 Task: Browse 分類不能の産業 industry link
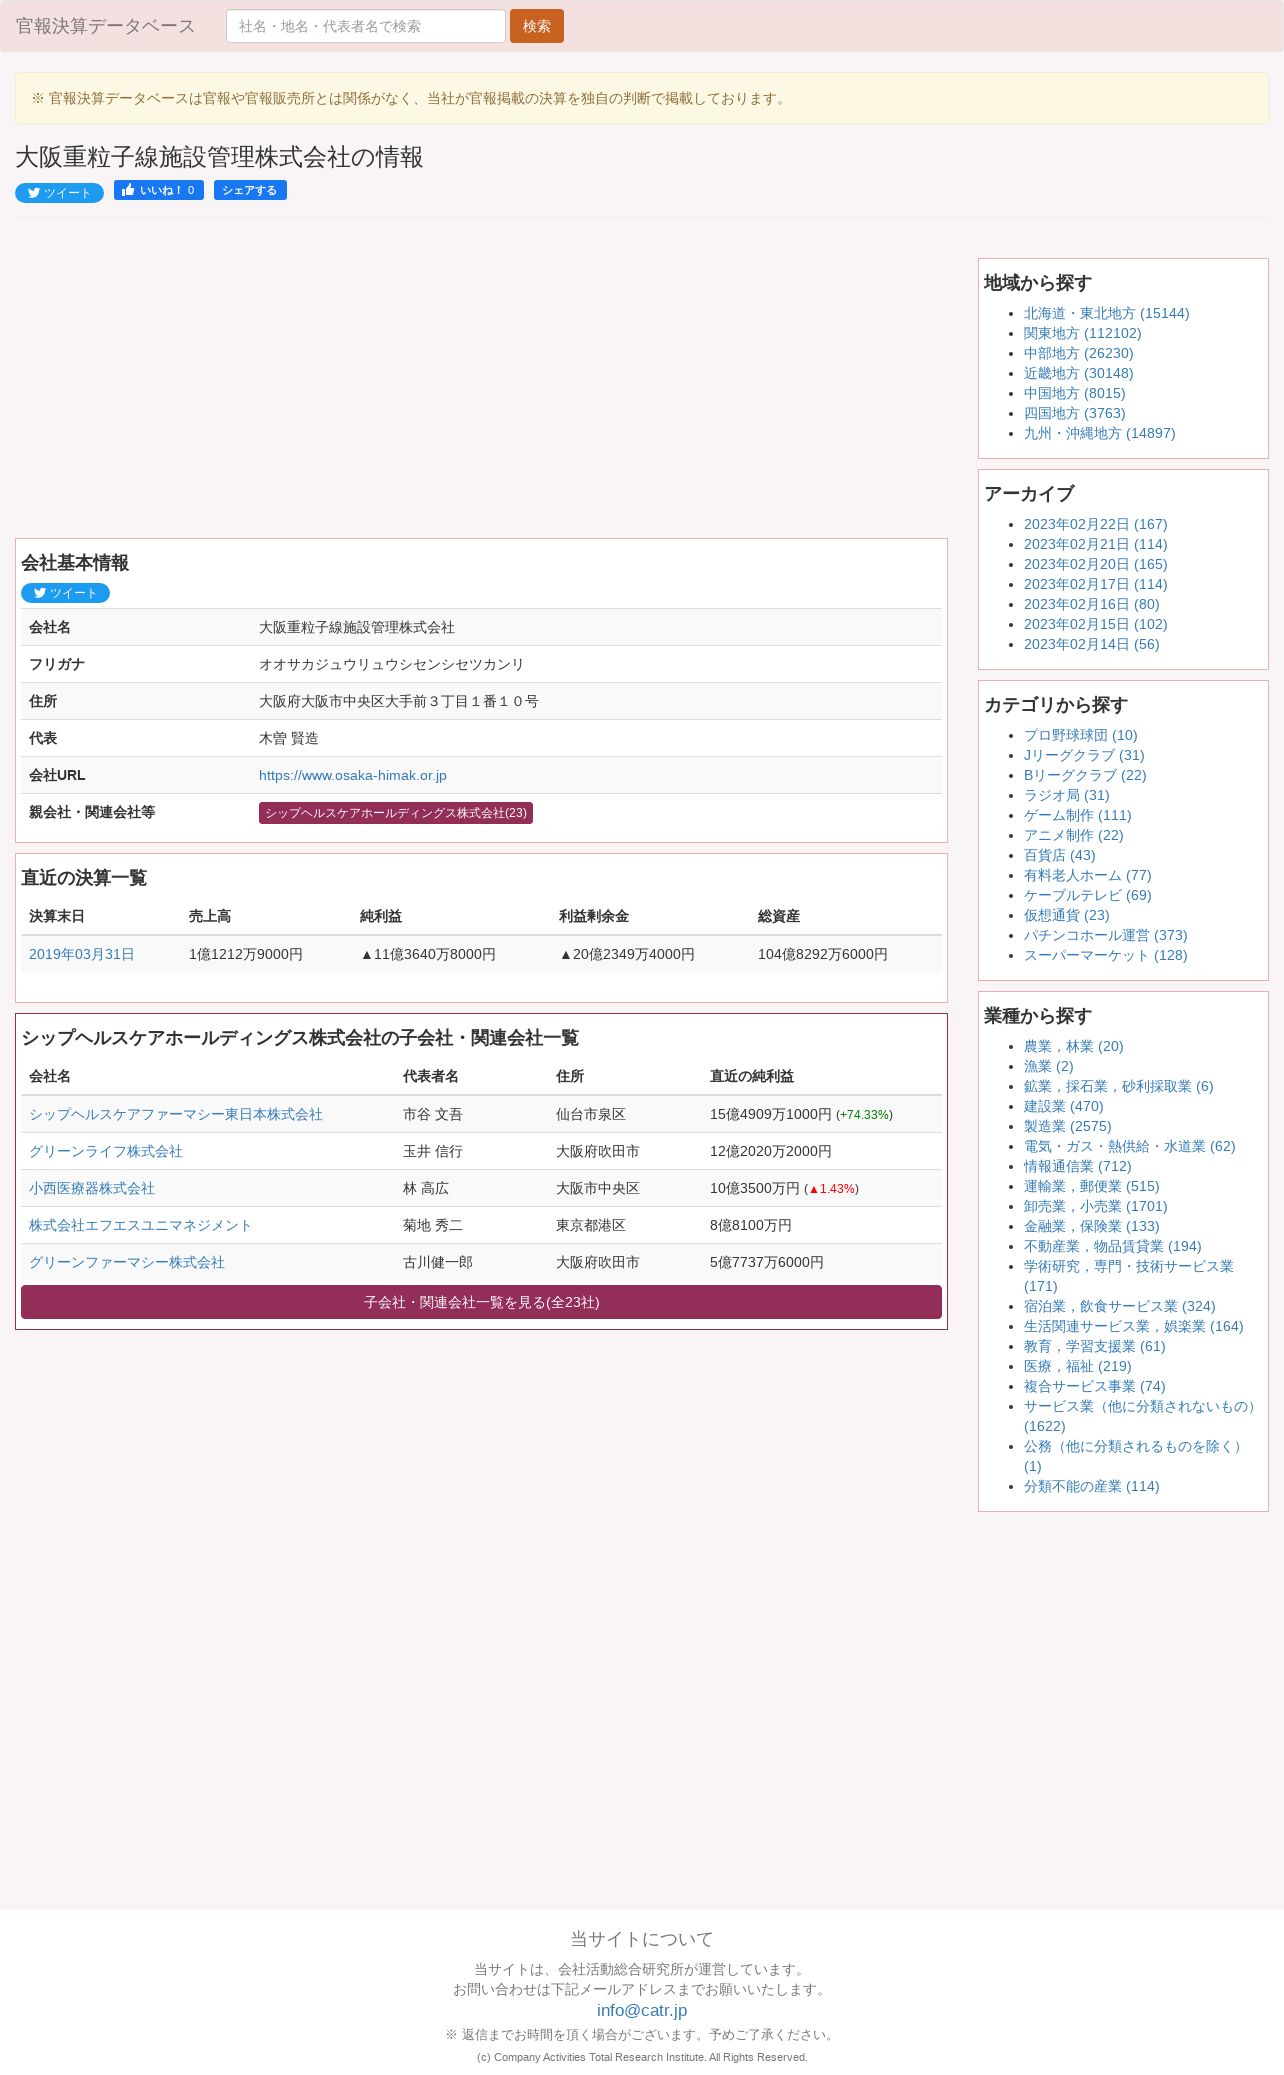(1091, 1486)
